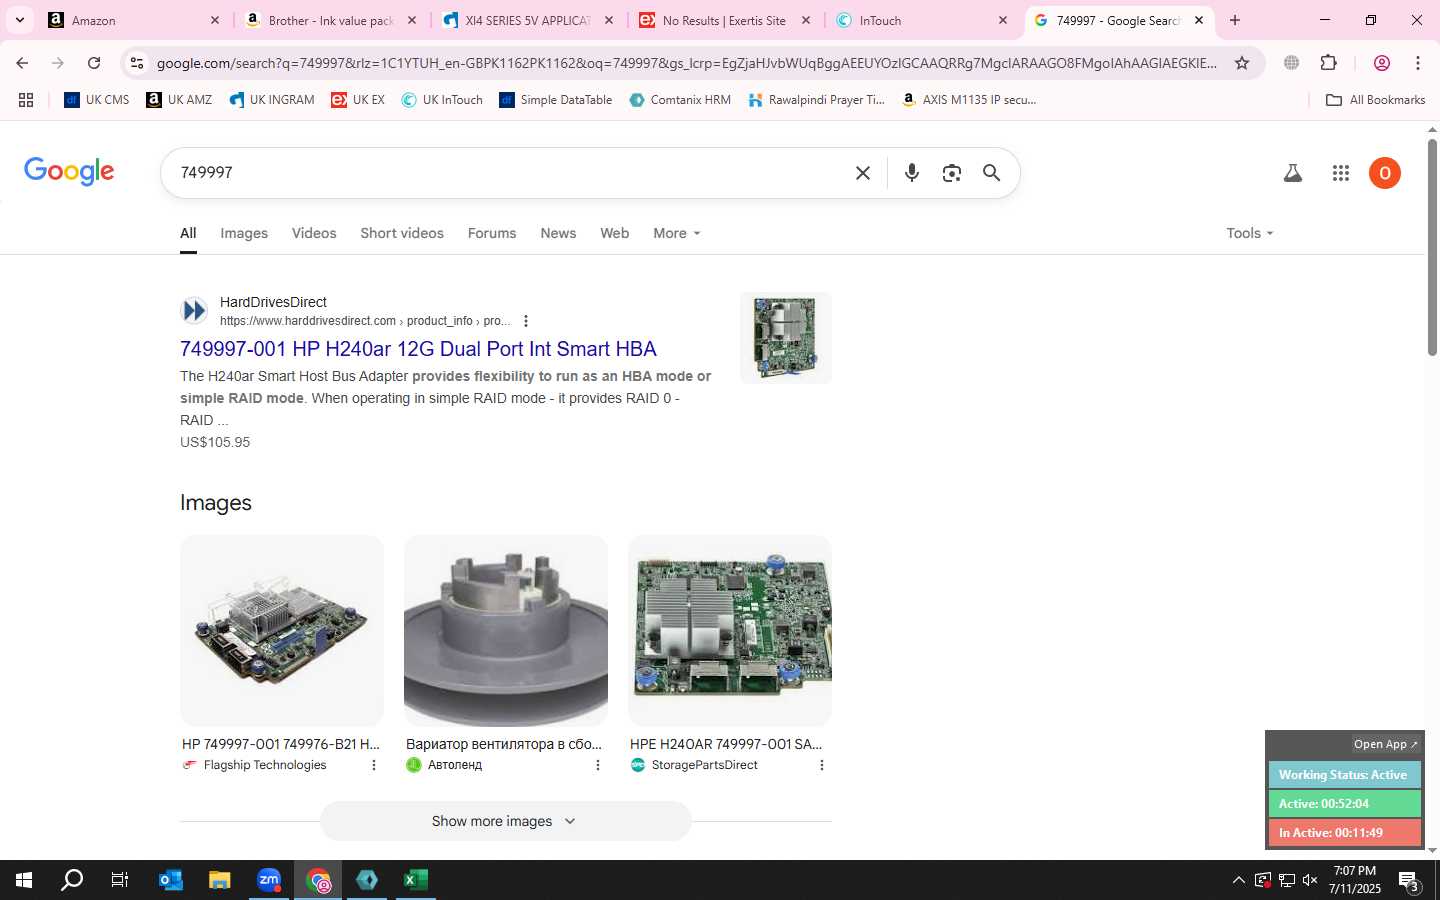Screen dimensions: 1440x900
Task: Open HardDrivesDirect result thumbnail image
Action: 786,338
